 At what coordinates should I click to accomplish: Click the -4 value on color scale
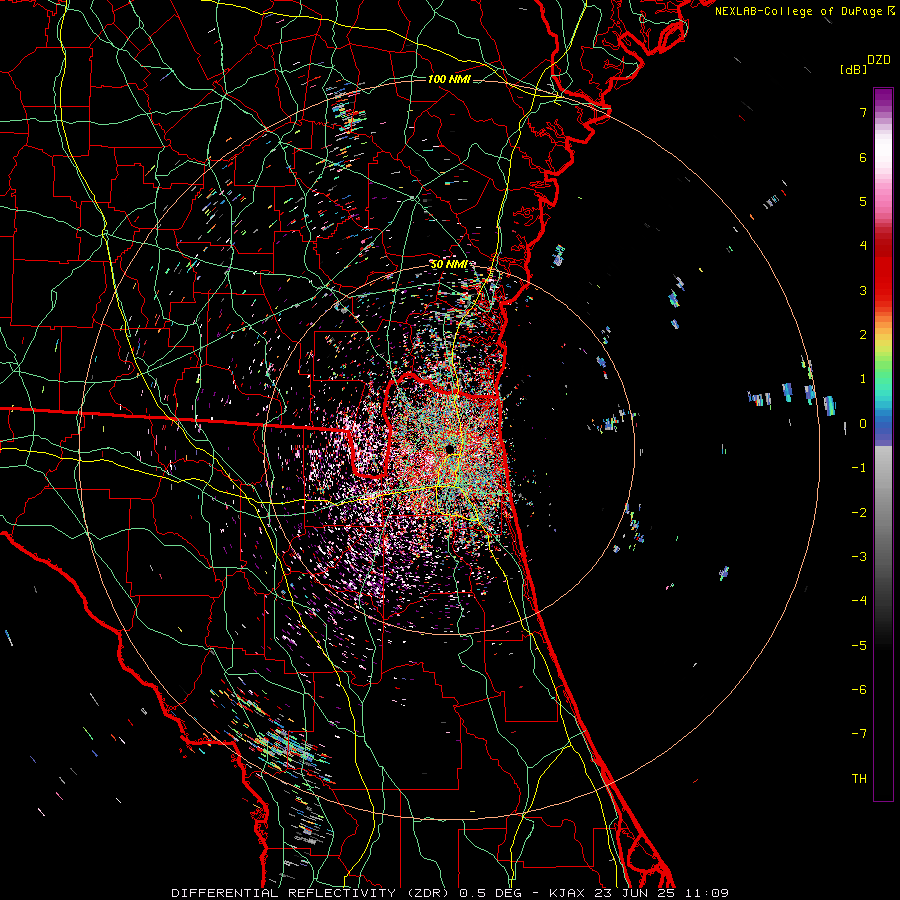pyautogui.click(x=859, y=601)
